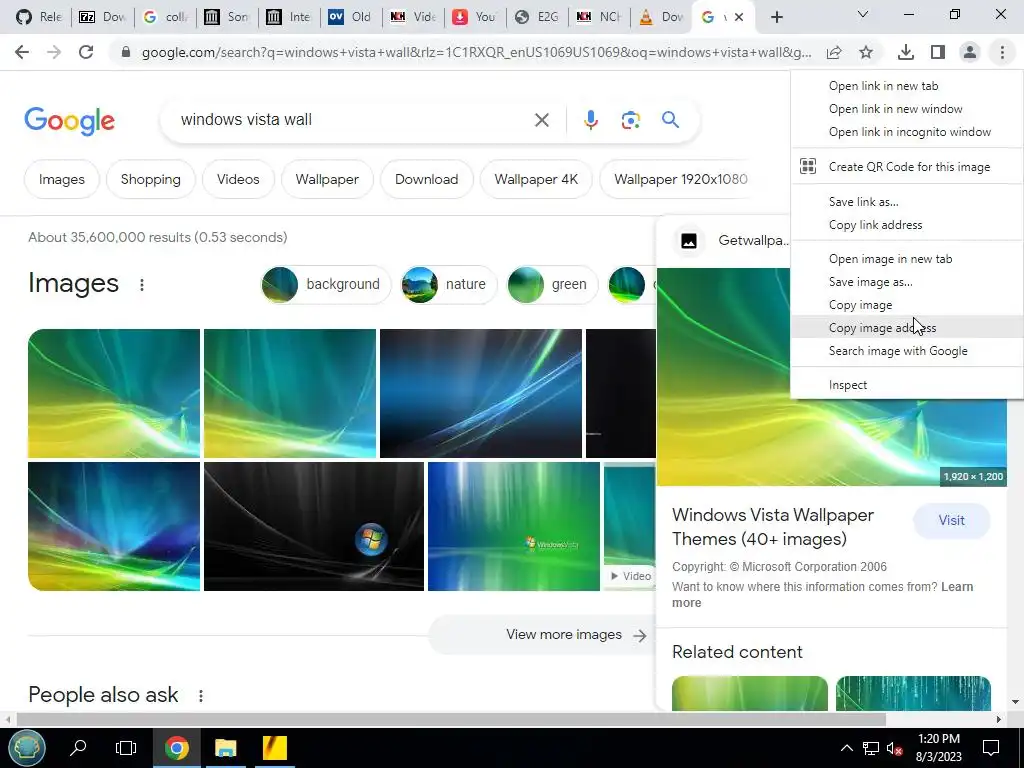Go back with the browser back arrow
The height and width of the screenshot is (768, 1024).
(22, 52)
